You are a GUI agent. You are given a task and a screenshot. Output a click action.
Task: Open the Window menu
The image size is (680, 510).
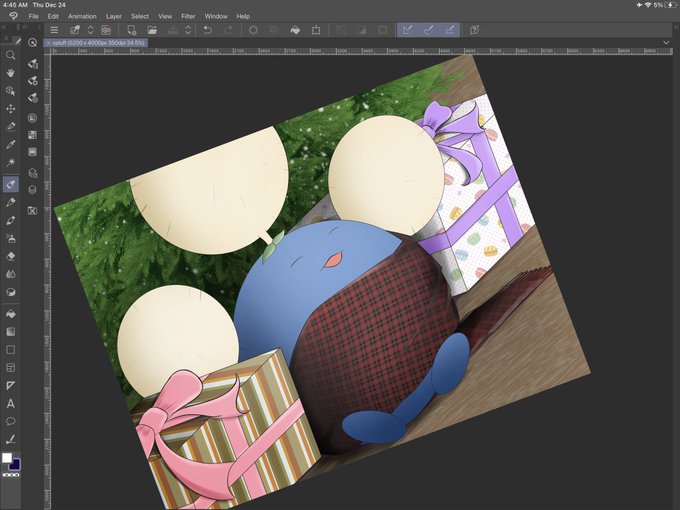[216, 16]
